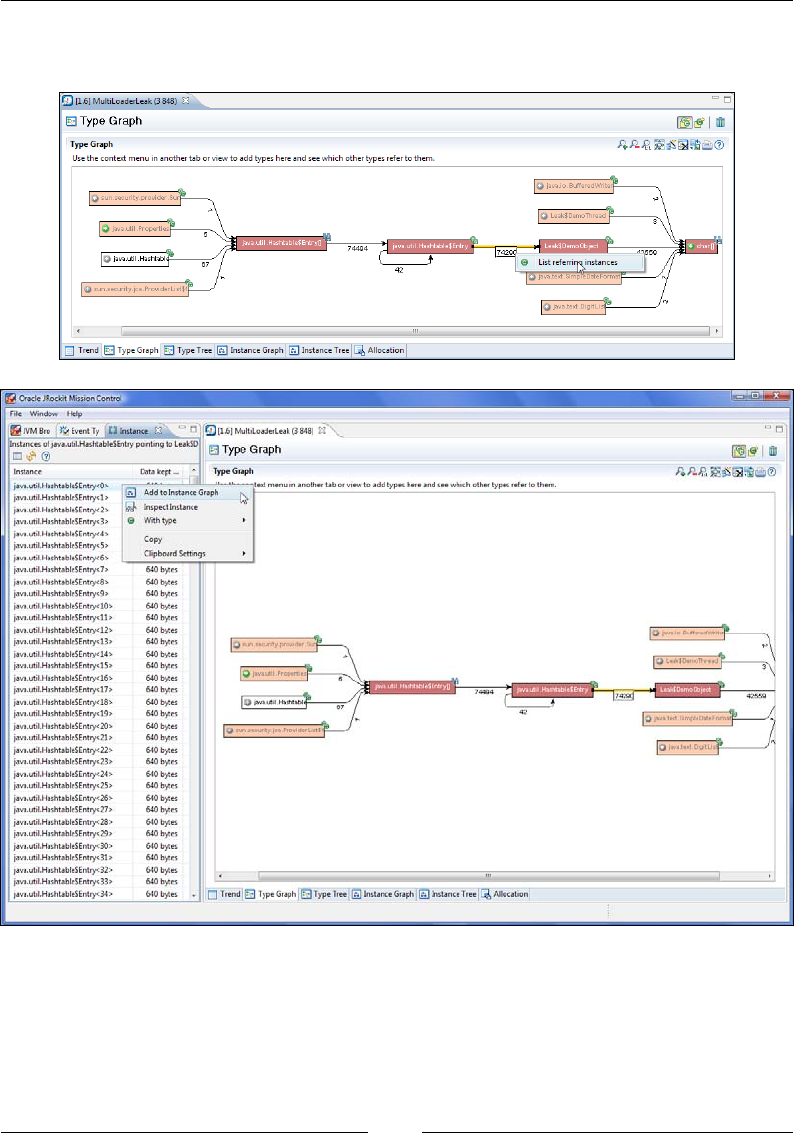The image size is (794, 1142).
Task: Maximize the lower MultiLoaderLeak editor pane
Action: click(779, 429)
